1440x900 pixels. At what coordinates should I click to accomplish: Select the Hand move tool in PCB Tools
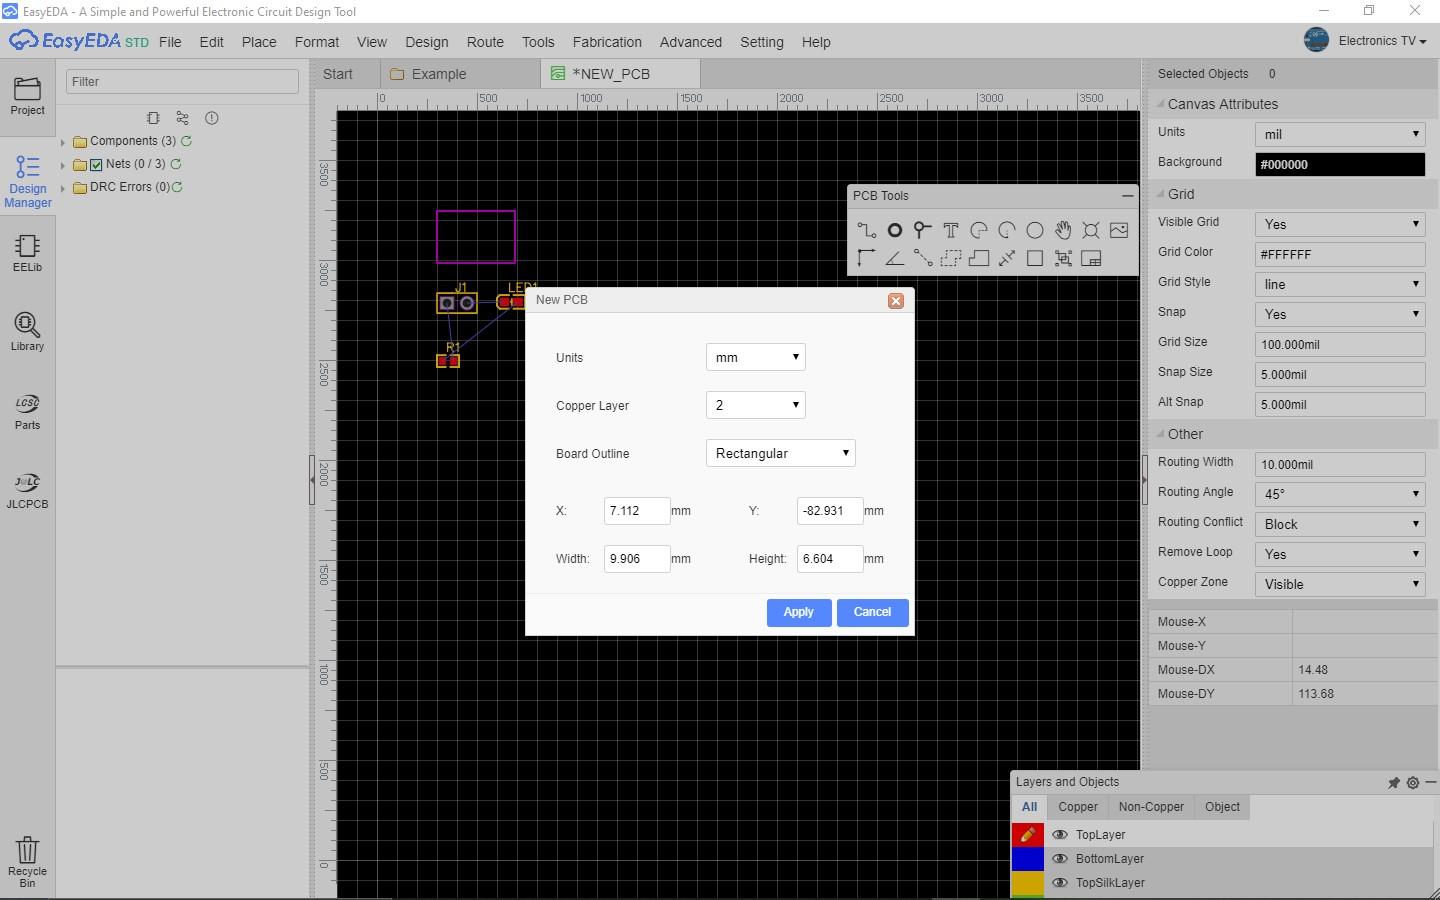[1063, 230]
